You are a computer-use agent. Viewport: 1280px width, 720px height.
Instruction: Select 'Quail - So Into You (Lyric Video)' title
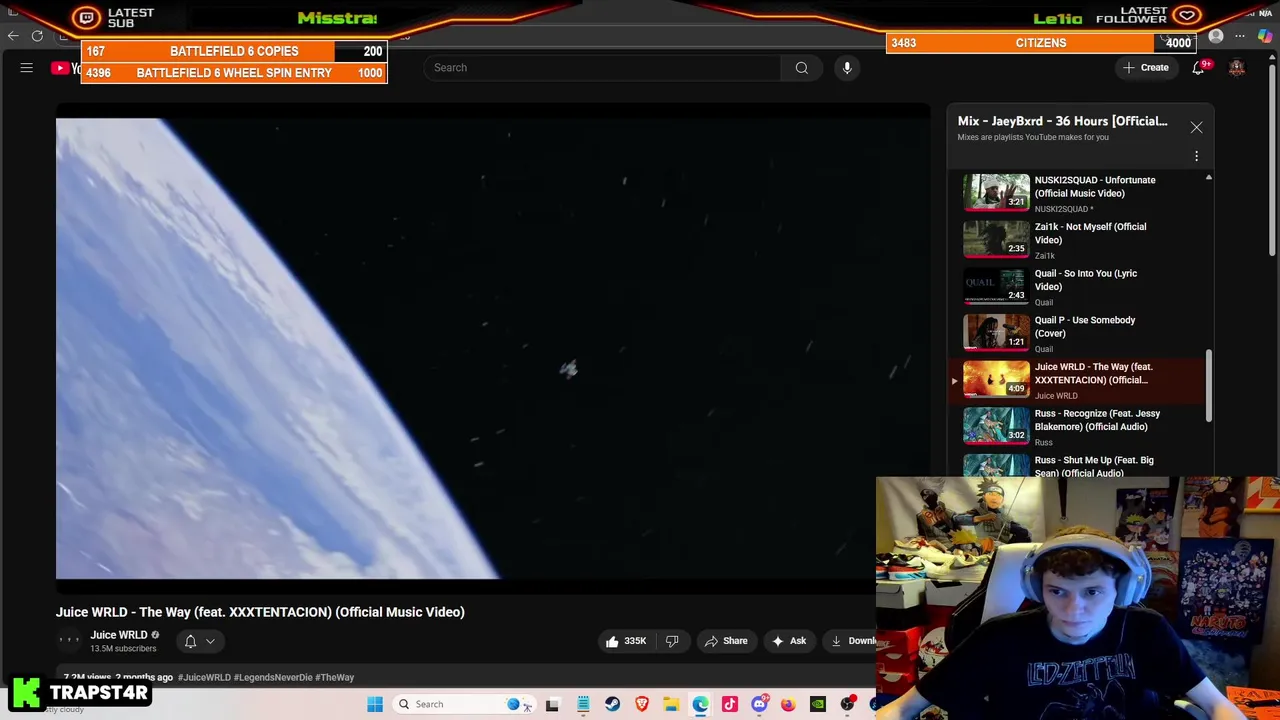[1086, 280]
